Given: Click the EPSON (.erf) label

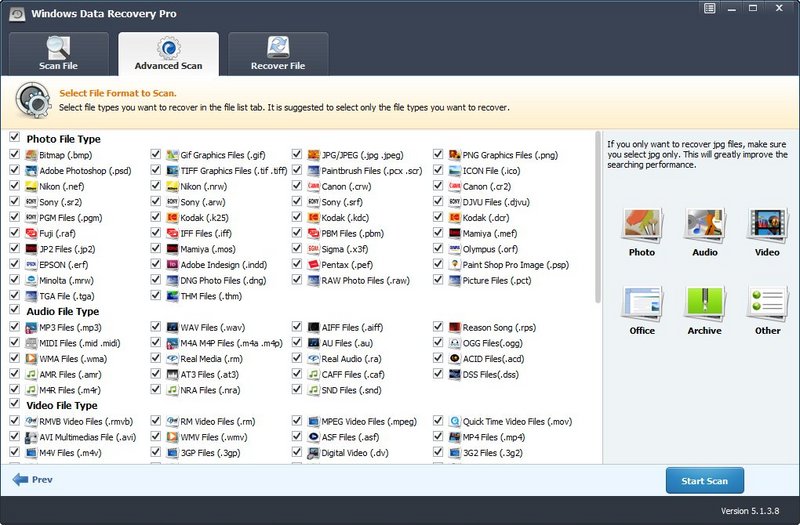Looking at the screenshot, I should [x=64, y=265].
